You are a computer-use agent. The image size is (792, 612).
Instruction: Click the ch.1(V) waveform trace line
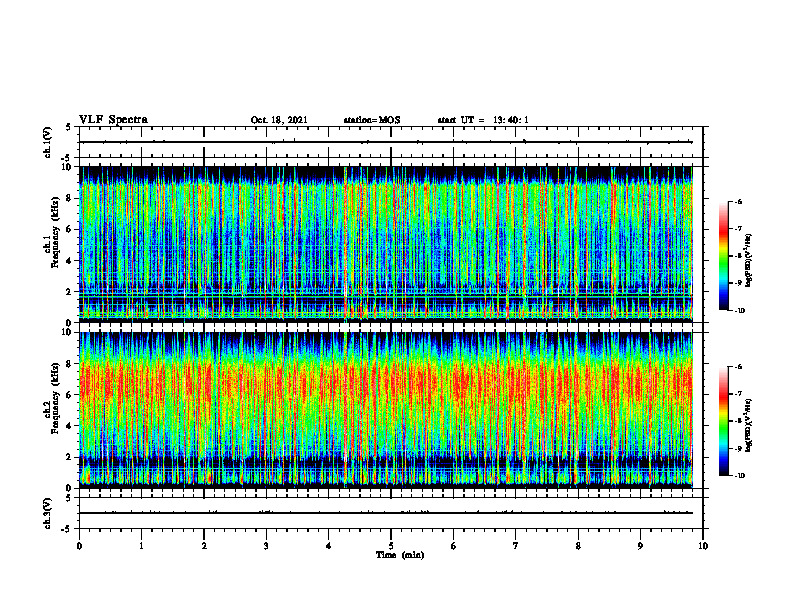pos(386,142)
